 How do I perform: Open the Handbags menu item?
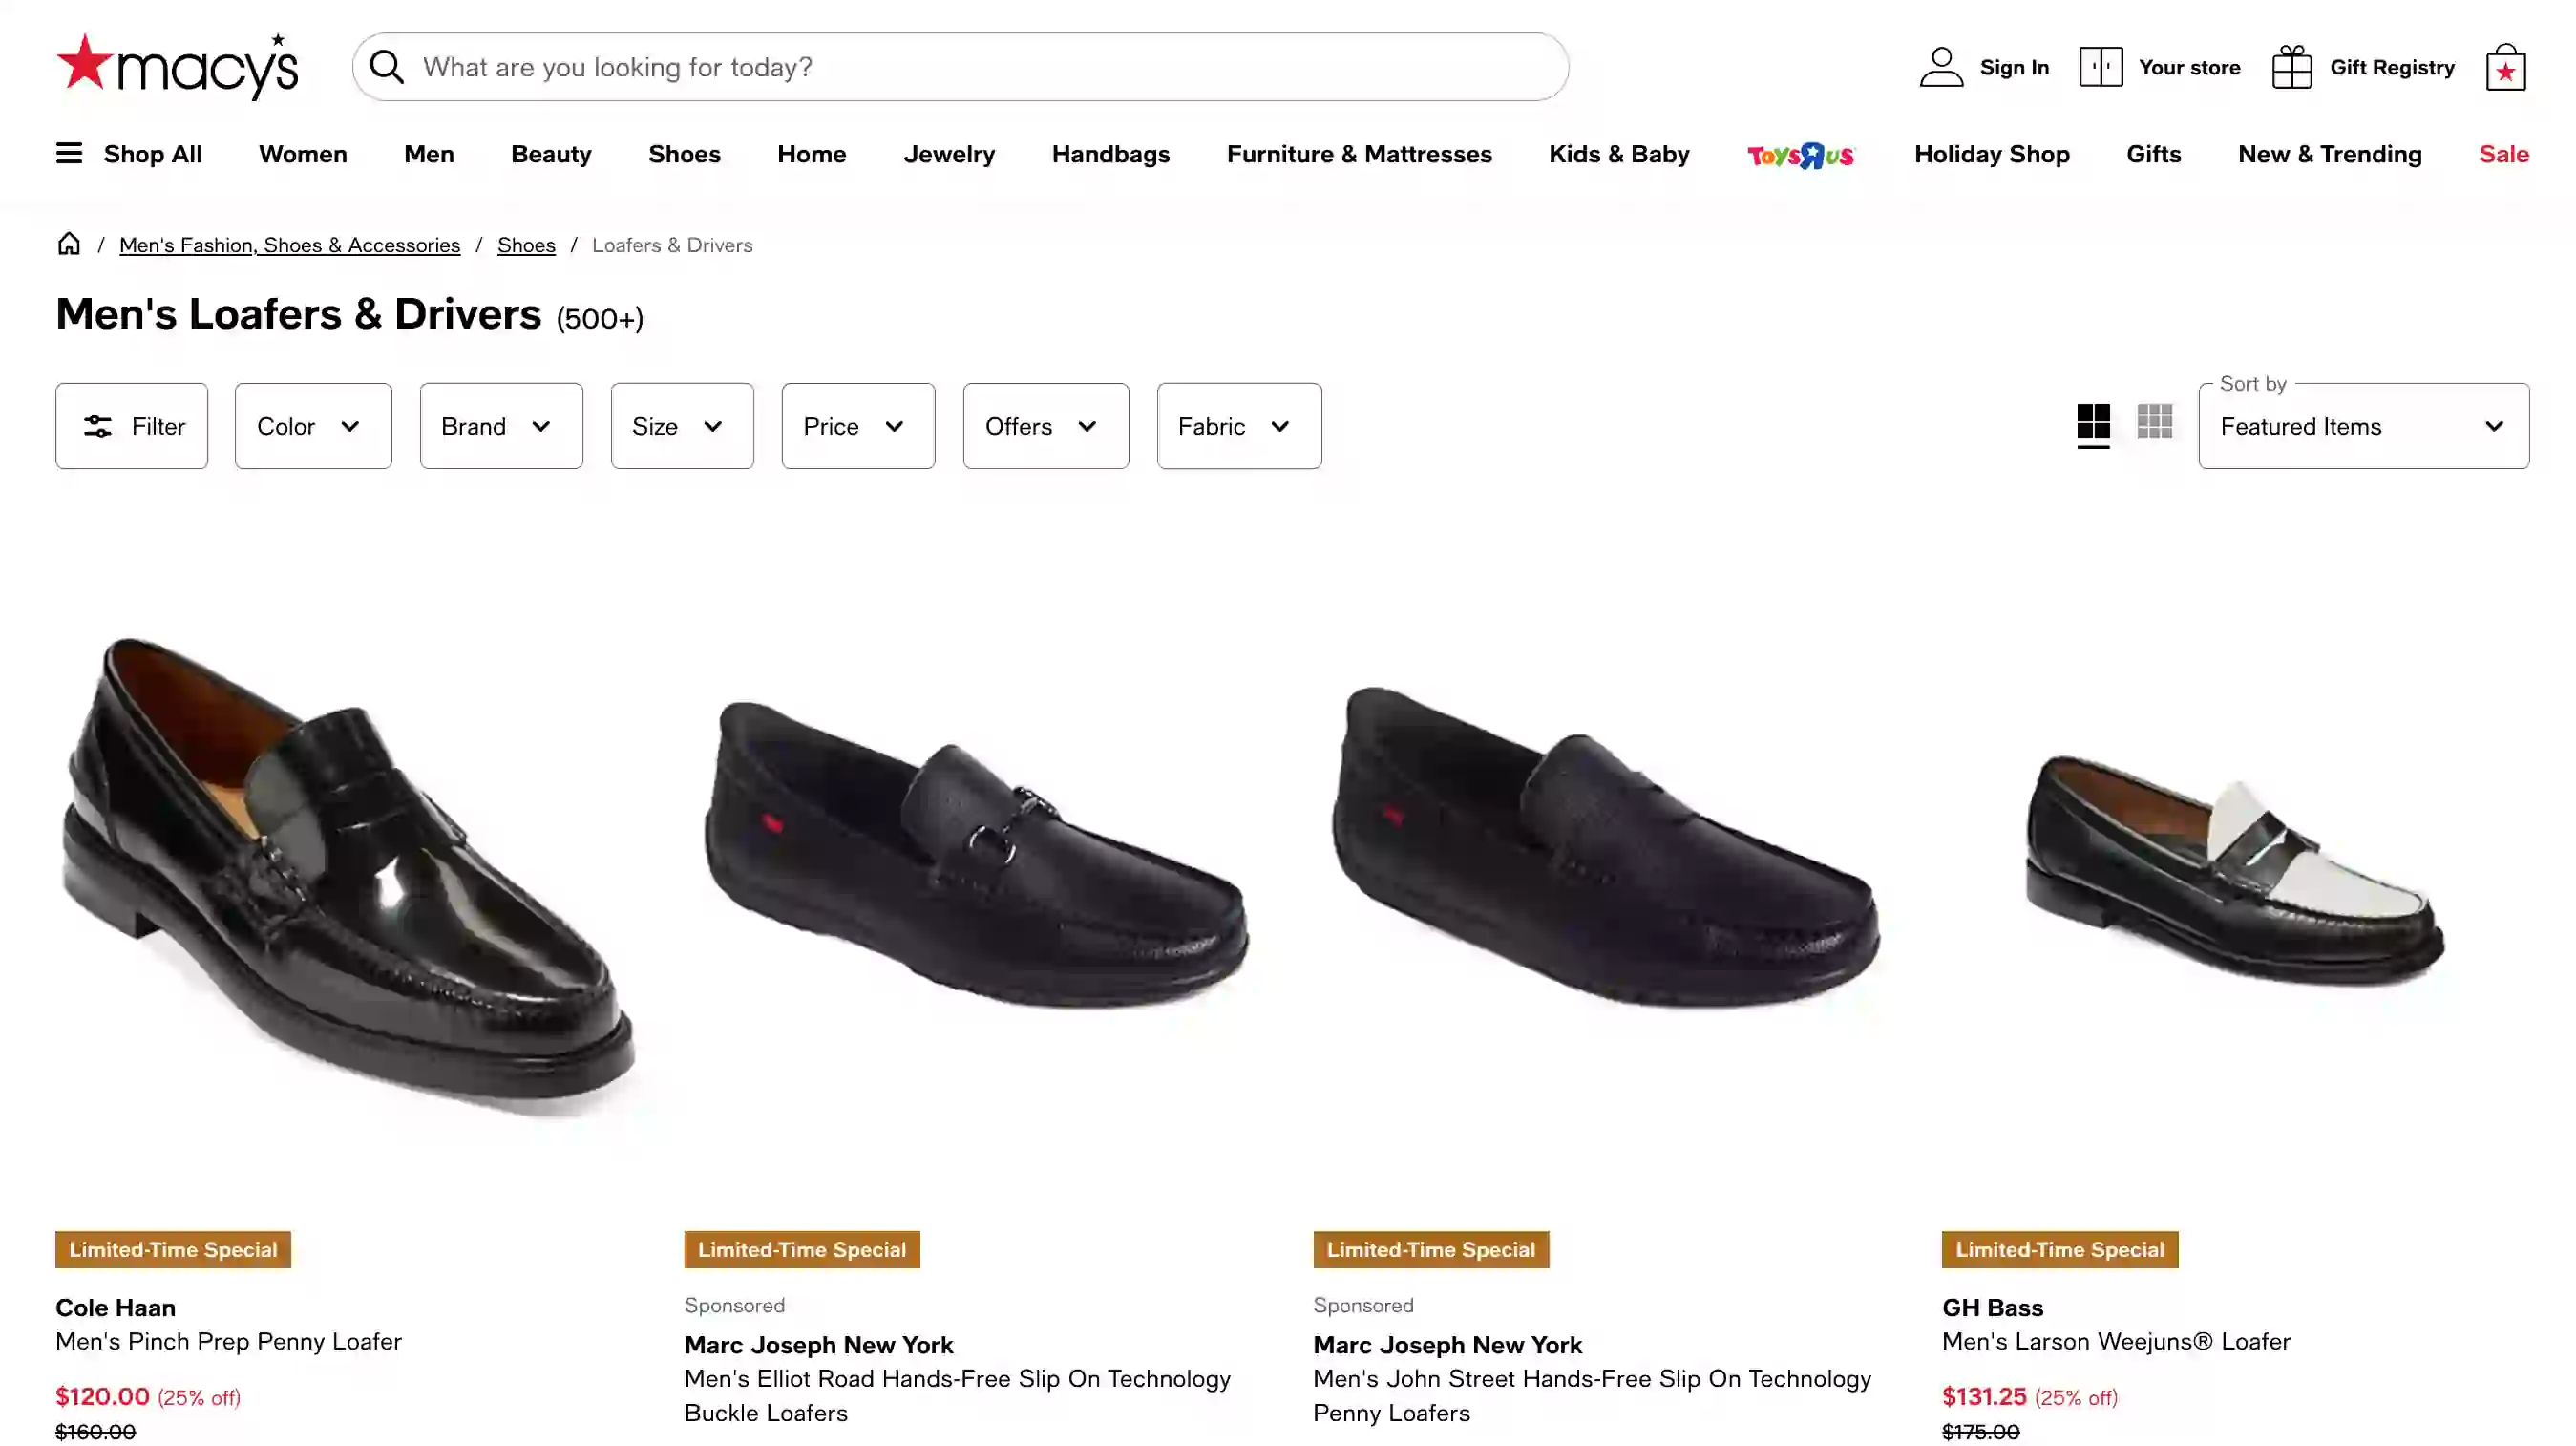point(1110,154)
